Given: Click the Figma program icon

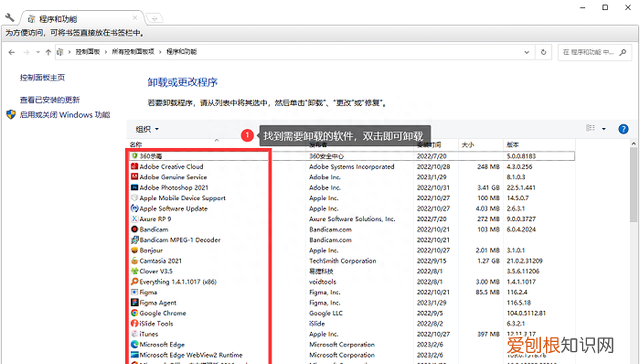Looking at the screenshot, I should (x=135, y=292).
